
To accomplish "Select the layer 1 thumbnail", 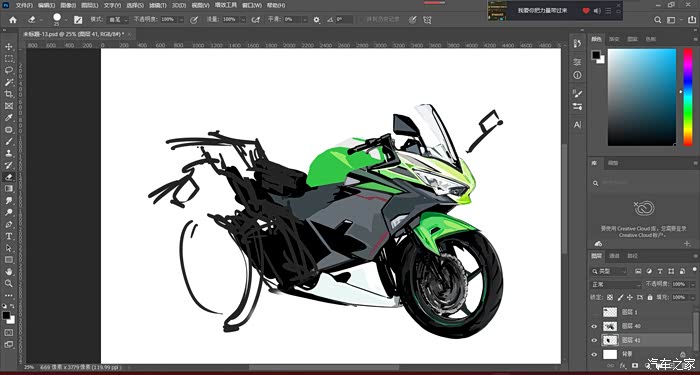I will (610, 312).
